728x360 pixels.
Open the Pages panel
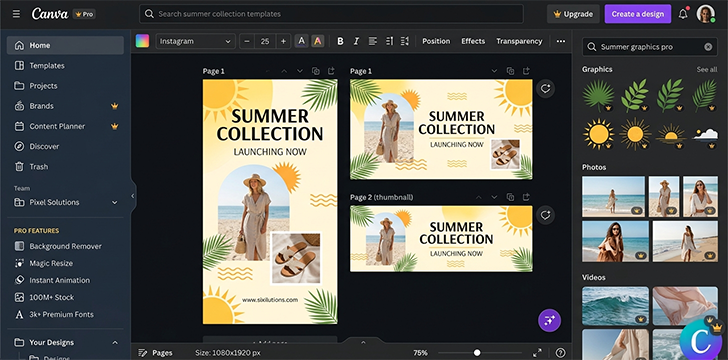(x=156, y=353)
